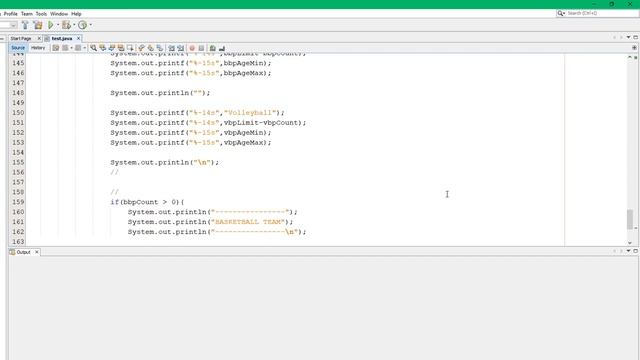Open the Debug Project dropdown arrow
640x360 pixels.
[74, 25]
